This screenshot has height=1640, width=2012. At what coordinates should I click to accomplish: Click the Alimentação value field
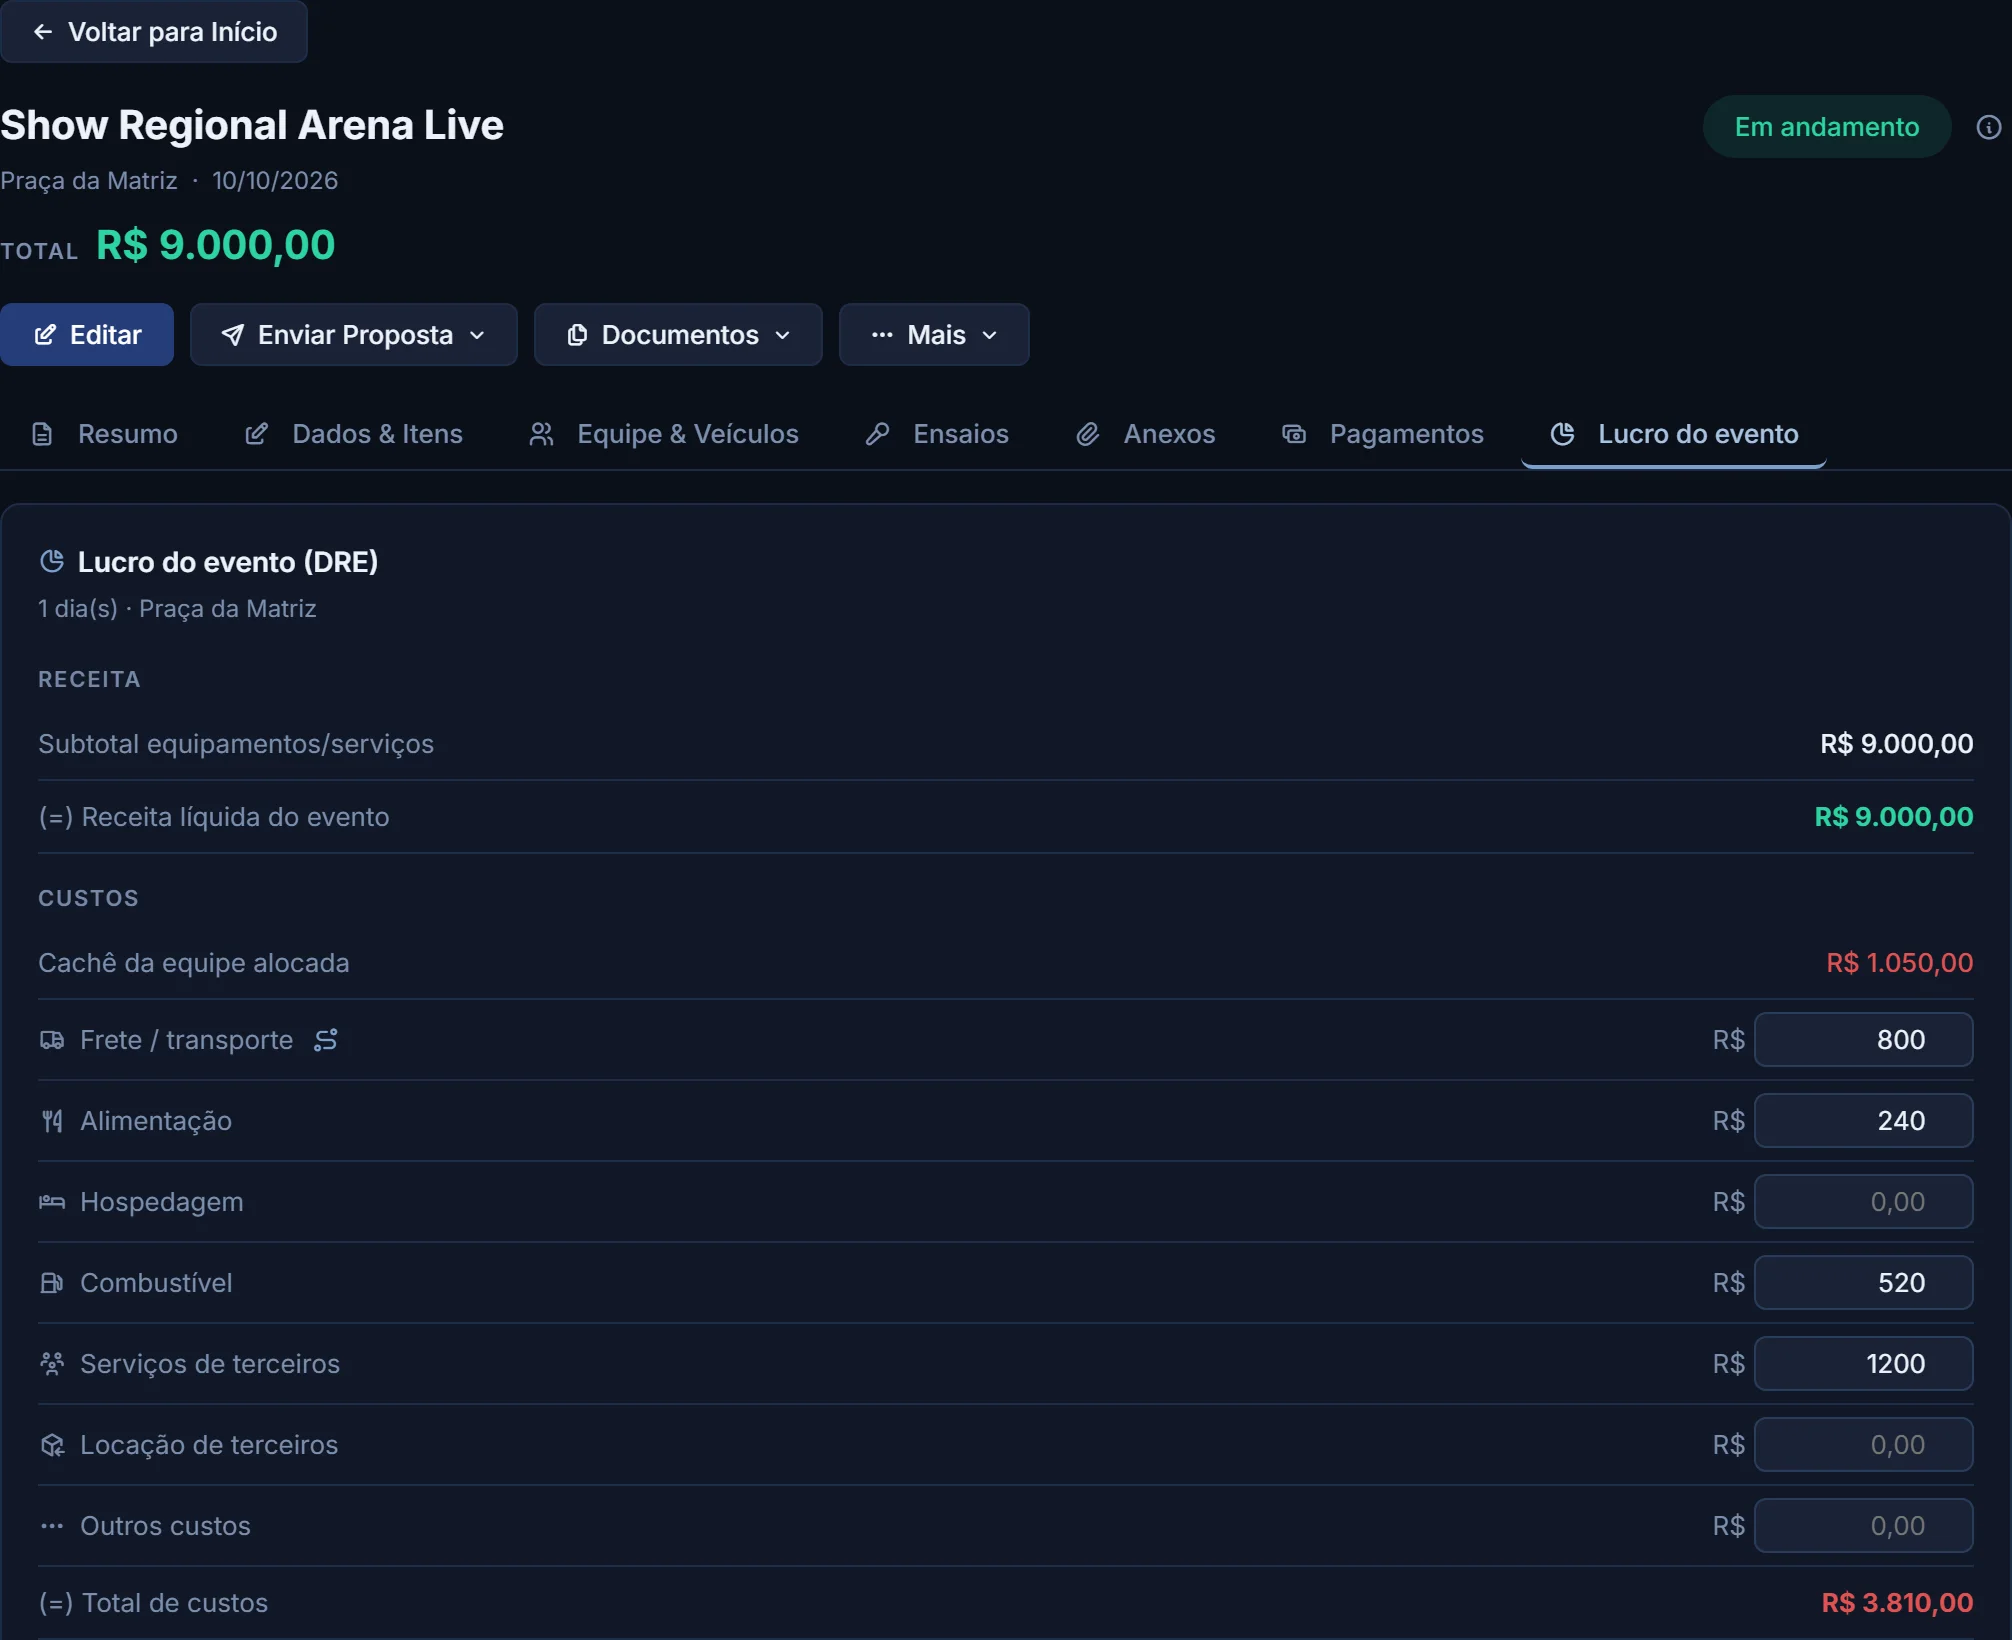(1863, 1121)
